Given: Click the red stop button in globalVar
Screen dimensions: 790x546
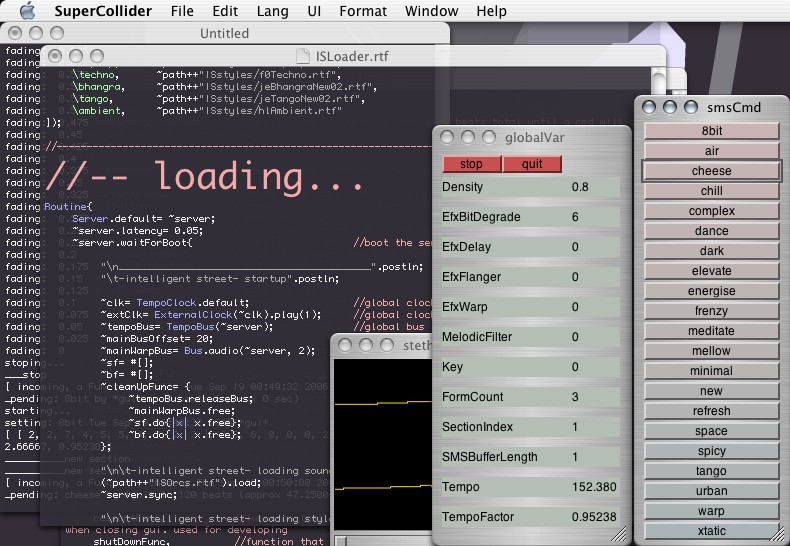Looking at the screenshot, I should point(472,164).
